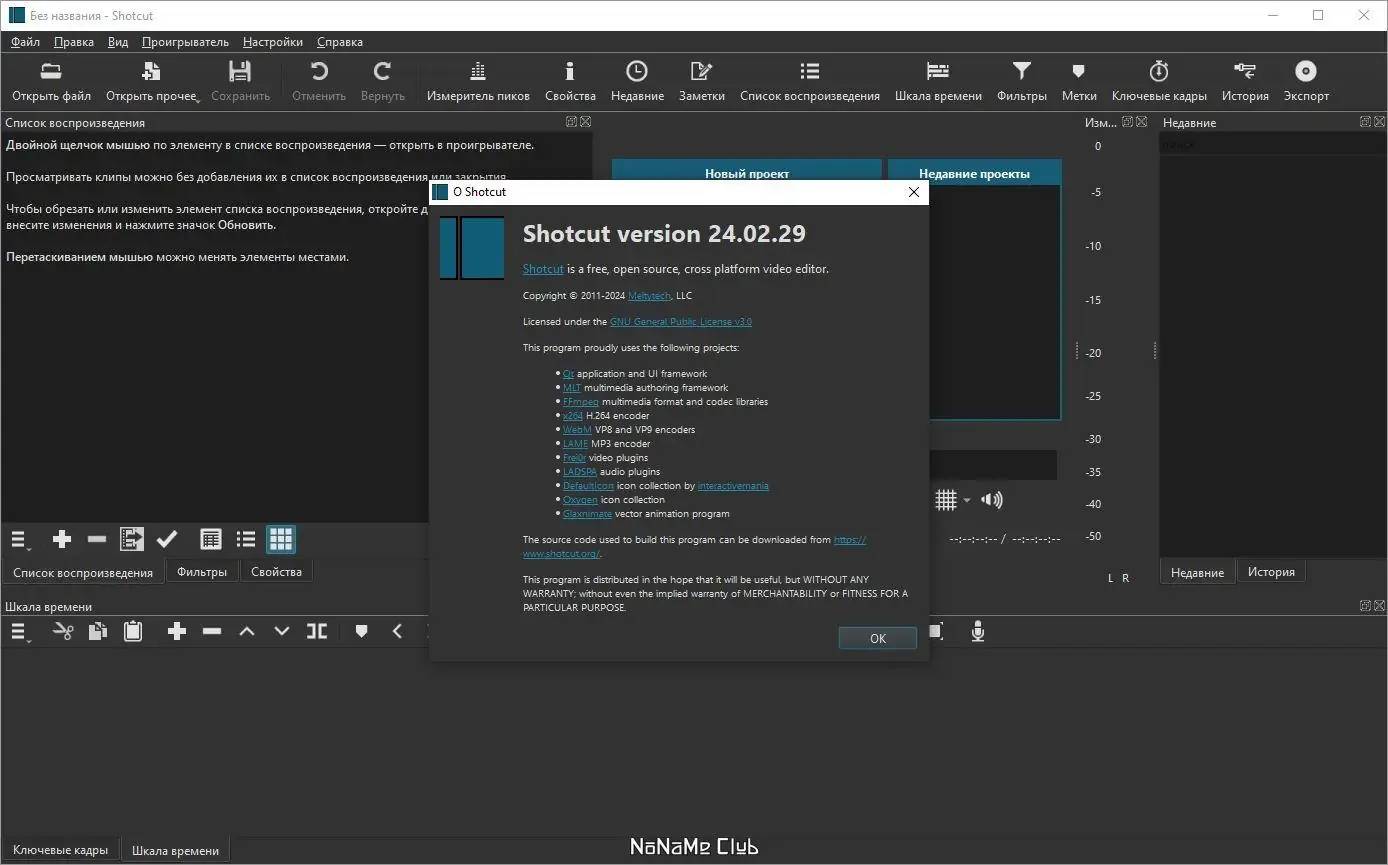This screenshot has height=865, width=1388.
Task: Switch playlist to detailed table view
Action: point(211,540)
